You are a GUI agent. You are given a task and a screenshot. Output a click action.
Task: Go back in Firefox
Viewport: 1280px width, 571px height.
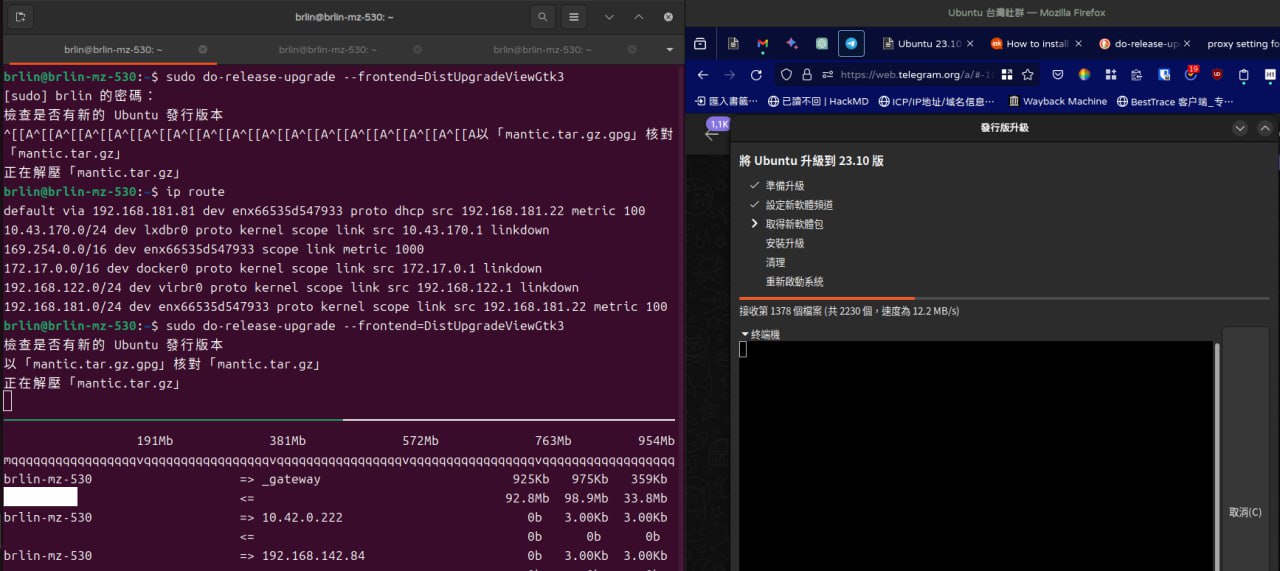coord(703,75)
